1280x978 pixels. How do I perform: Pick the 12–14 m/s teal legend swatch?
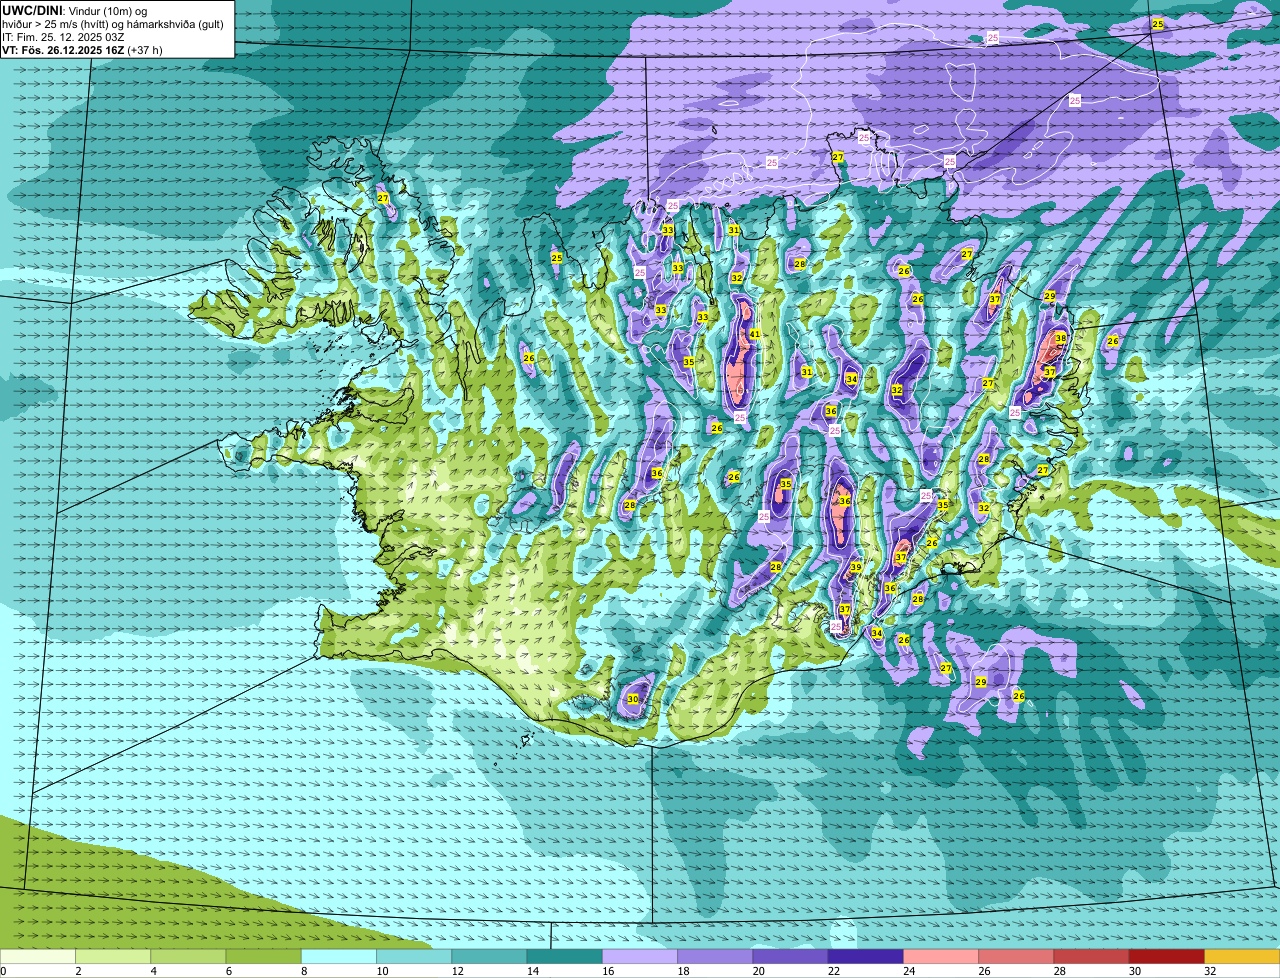489,957
